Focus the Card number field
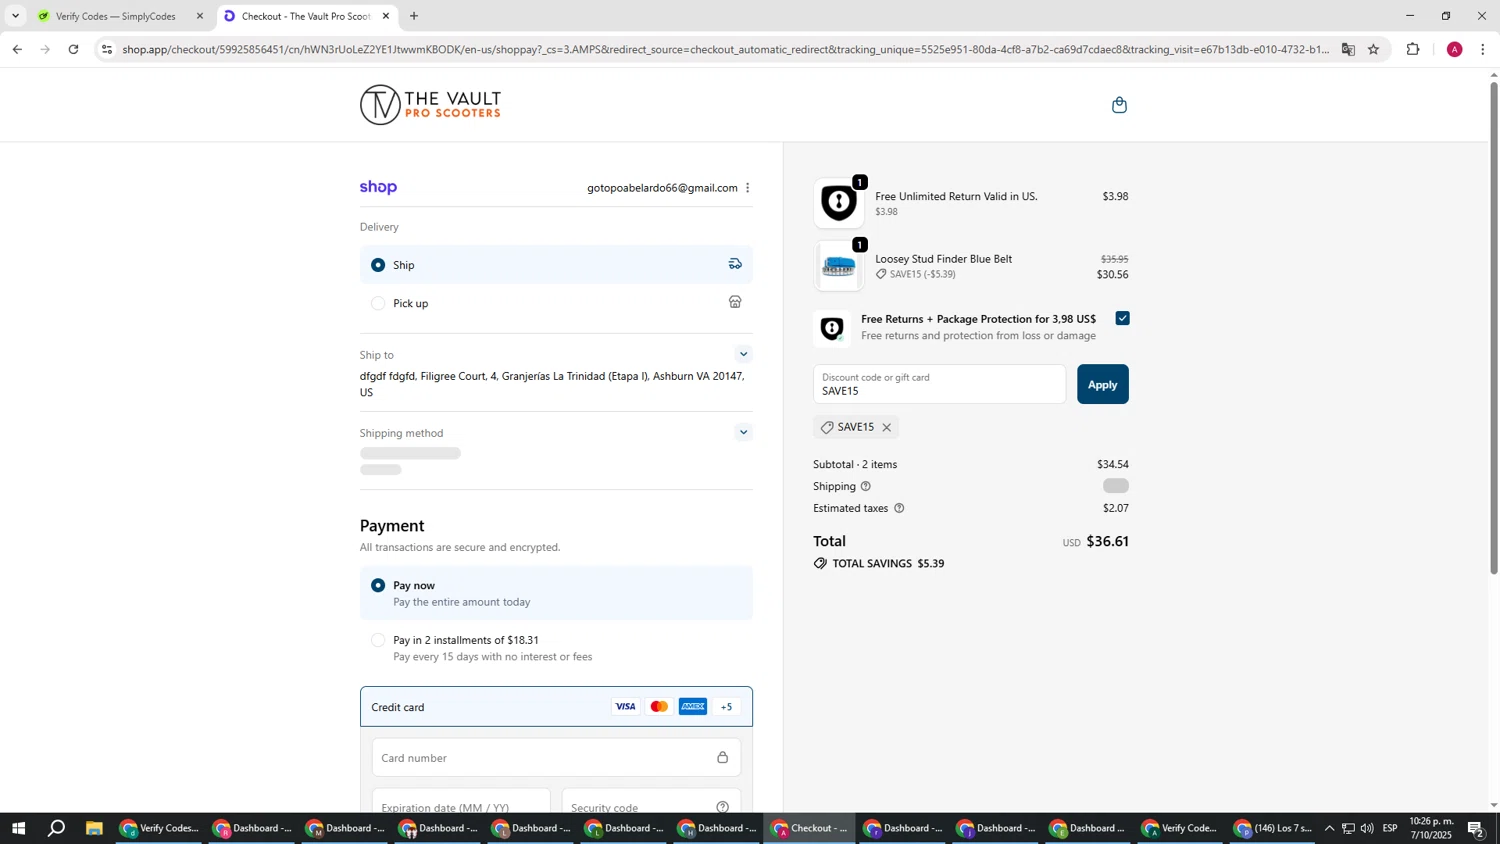The image size is (1500, 844). (556, 757)
